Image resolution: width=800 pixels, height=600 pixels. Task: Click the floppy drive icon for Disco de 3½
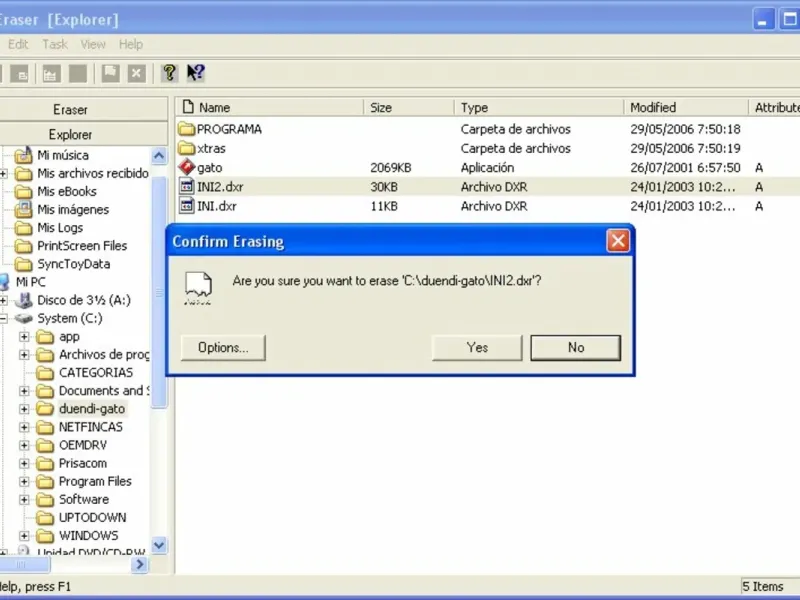[x=23, y=300]
